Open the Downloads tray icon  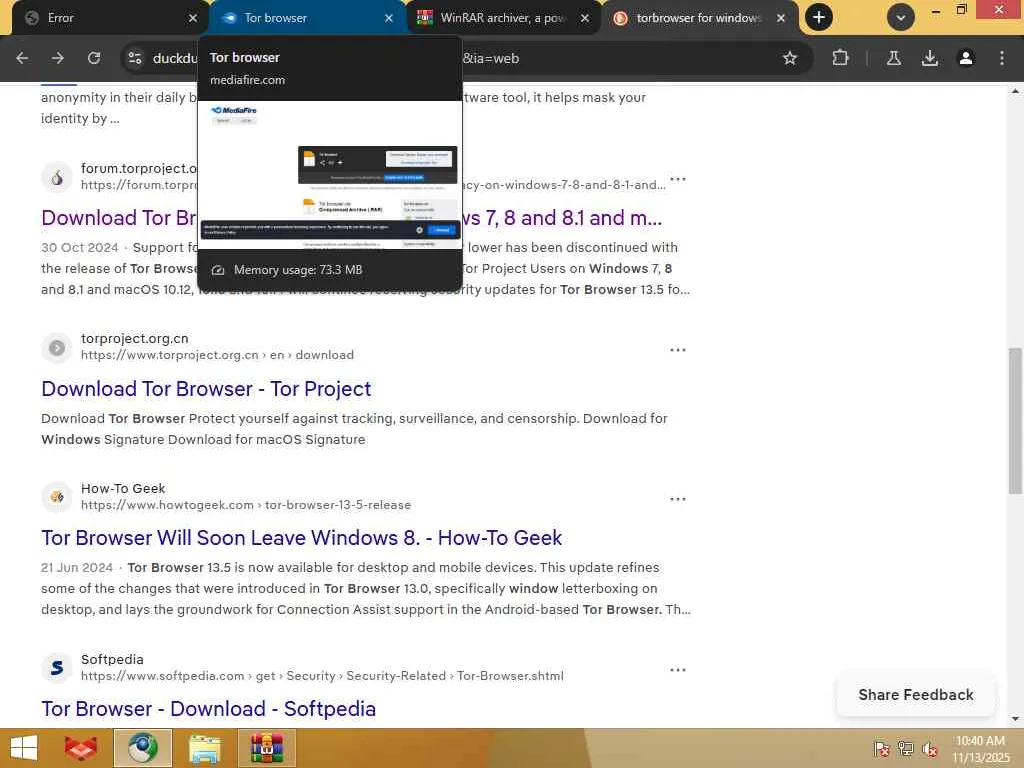click(x=930, y=58)
